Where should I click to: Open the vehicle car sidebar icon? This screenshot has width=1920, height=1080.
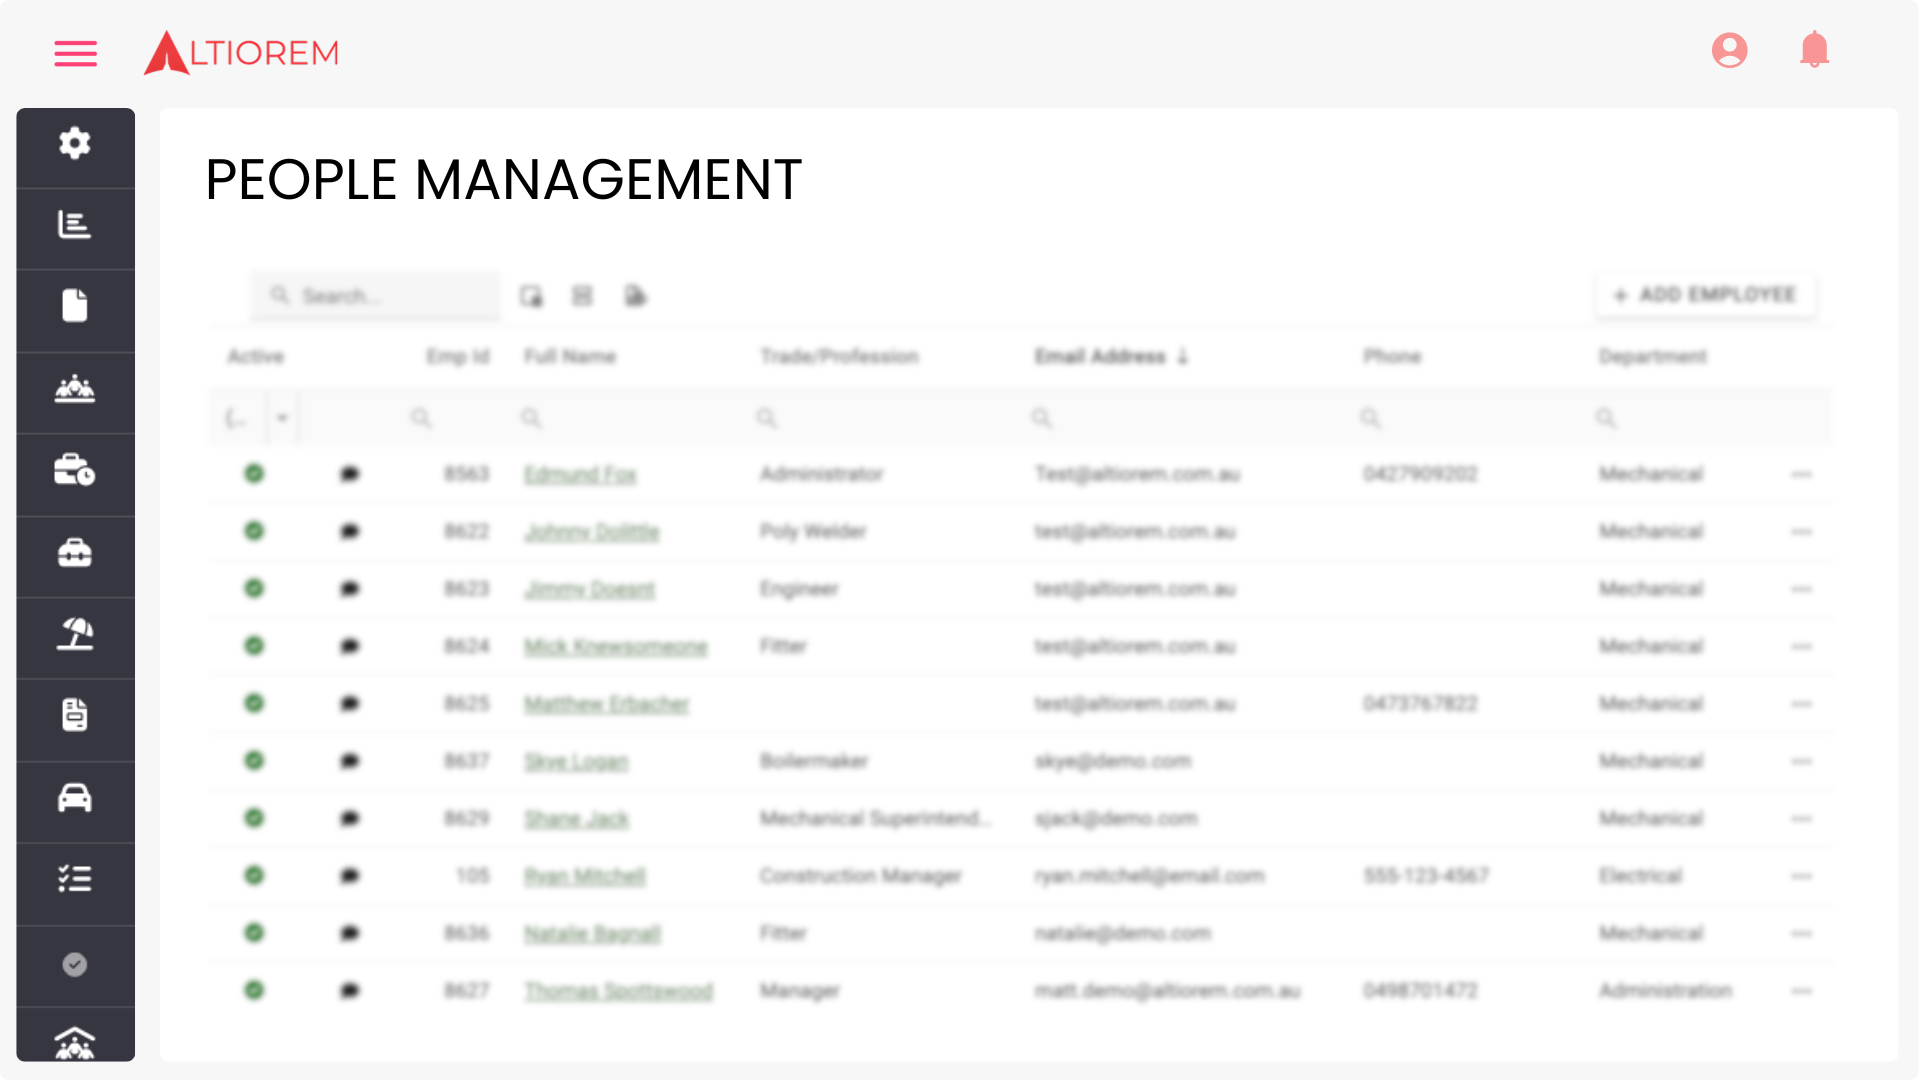pos(75,798)
